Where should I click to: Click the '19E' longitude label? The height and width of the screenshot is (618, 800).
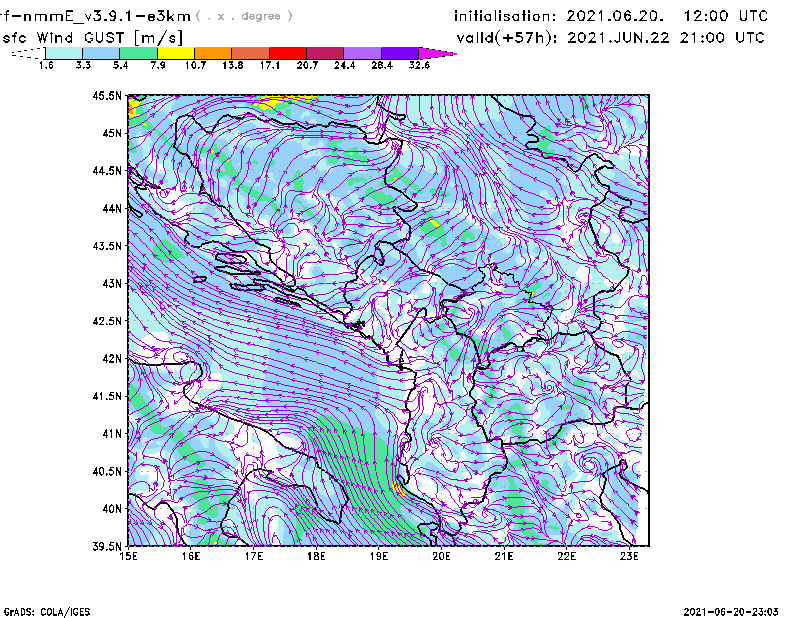point(379,556)
